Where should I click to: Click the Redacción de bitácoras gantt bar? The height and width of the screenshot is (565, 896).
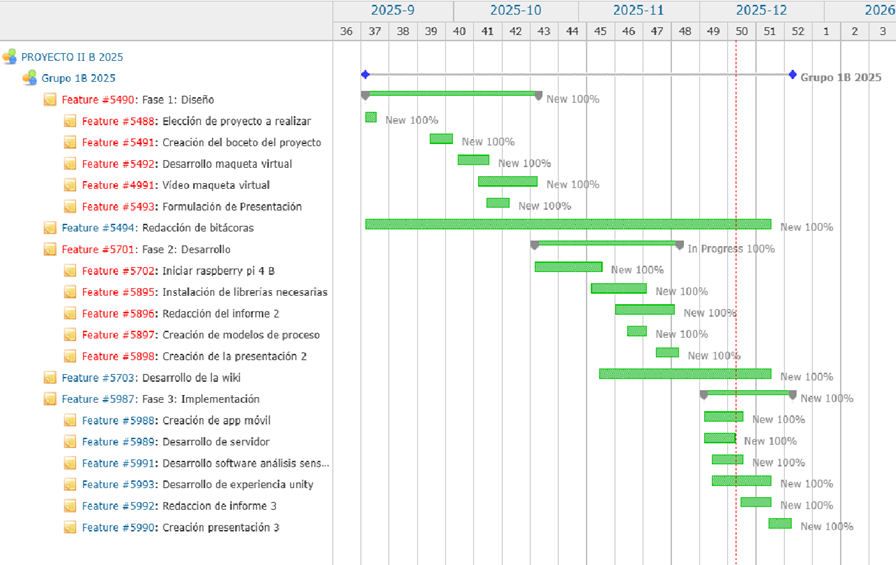(x=567, y=224)
